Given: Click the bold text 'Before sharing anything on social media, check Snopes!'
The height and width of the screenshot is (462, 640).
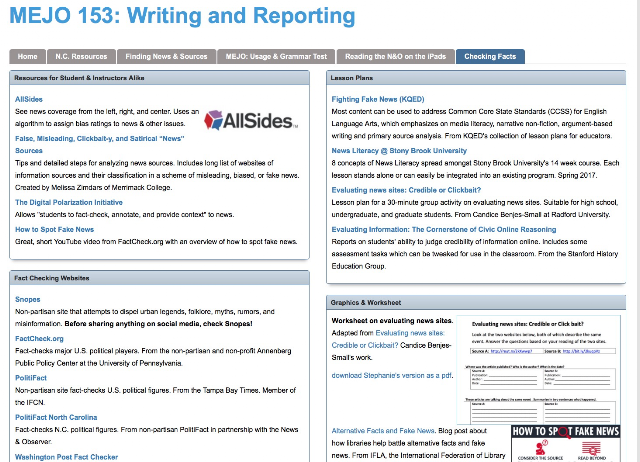Looking at the screenshot, I should pyautogui.click(x=158, y=324).
